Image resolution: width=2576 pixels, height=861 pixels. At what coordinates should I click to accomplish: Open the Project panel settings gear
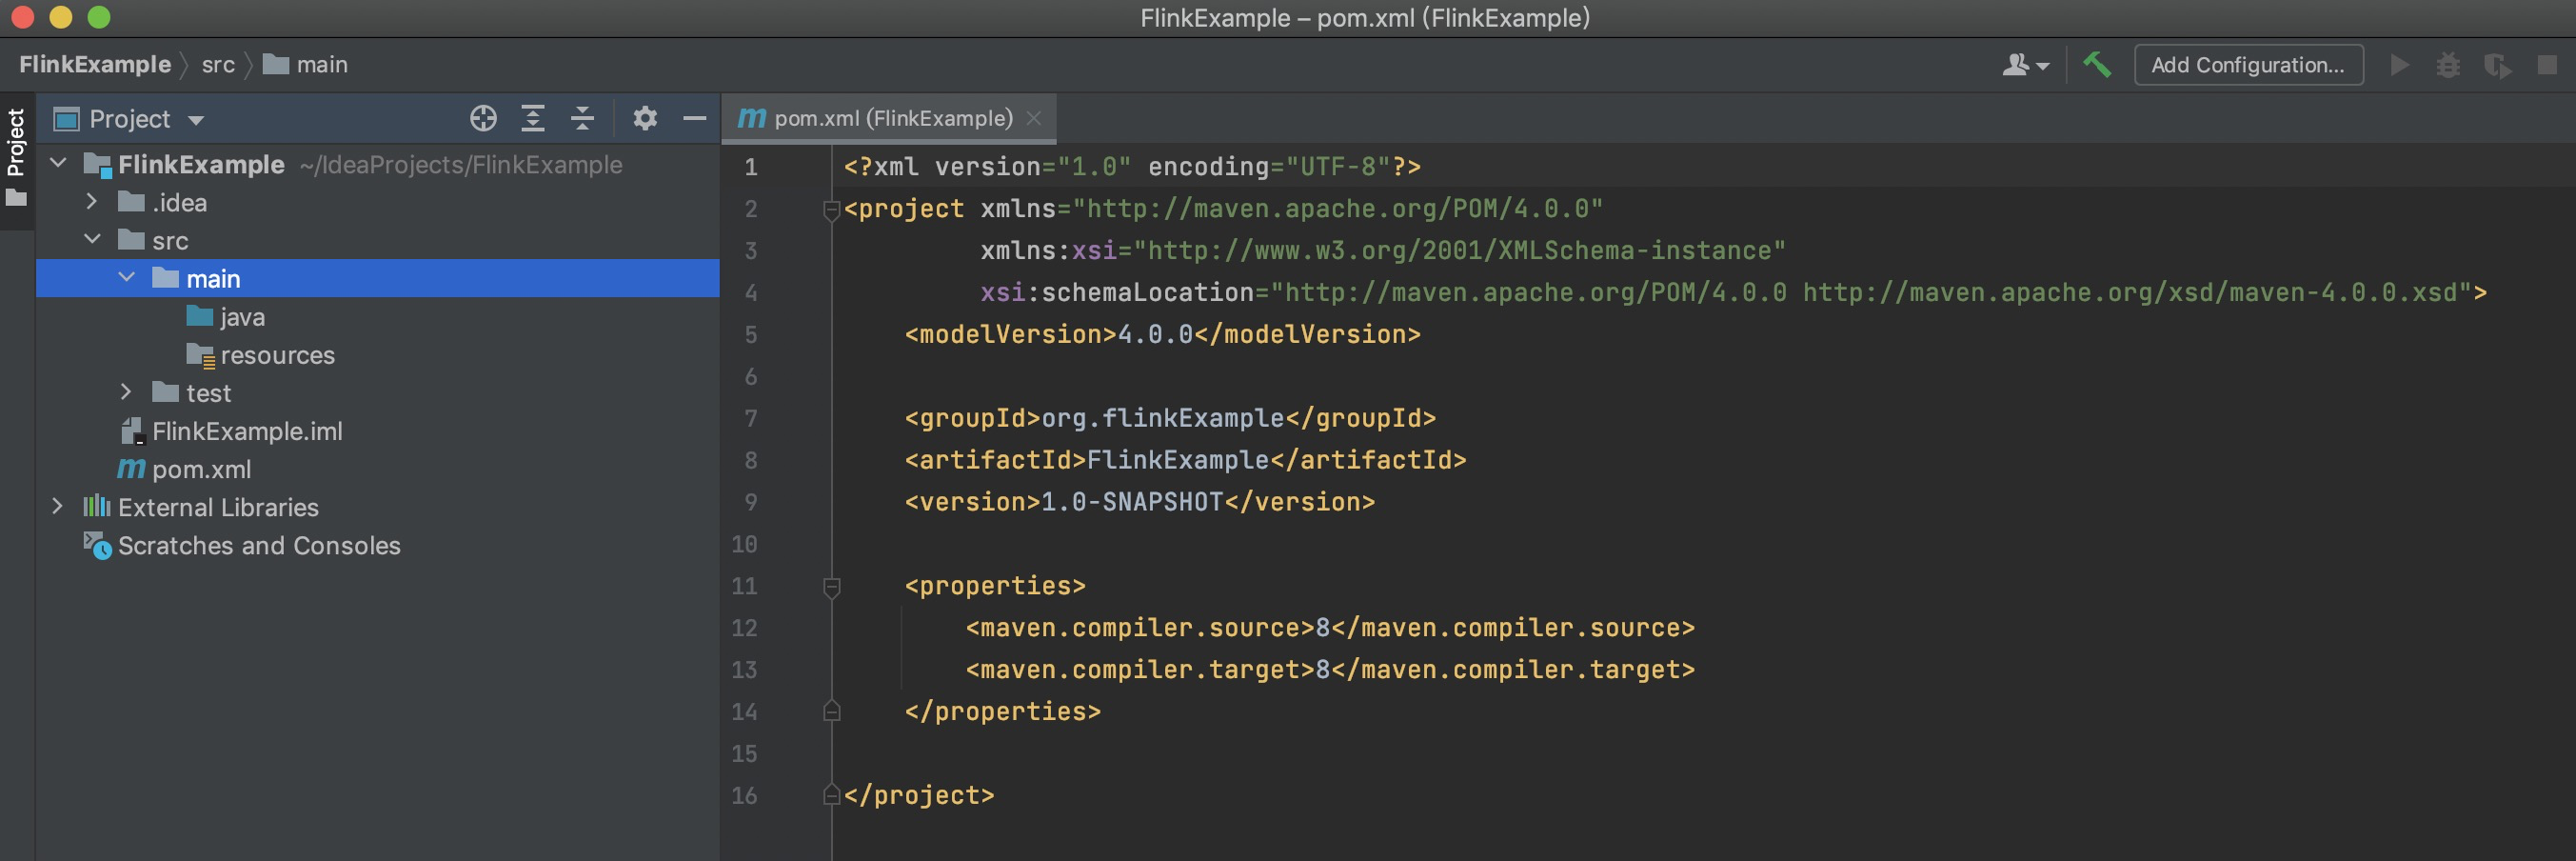[x=645, y=119]
